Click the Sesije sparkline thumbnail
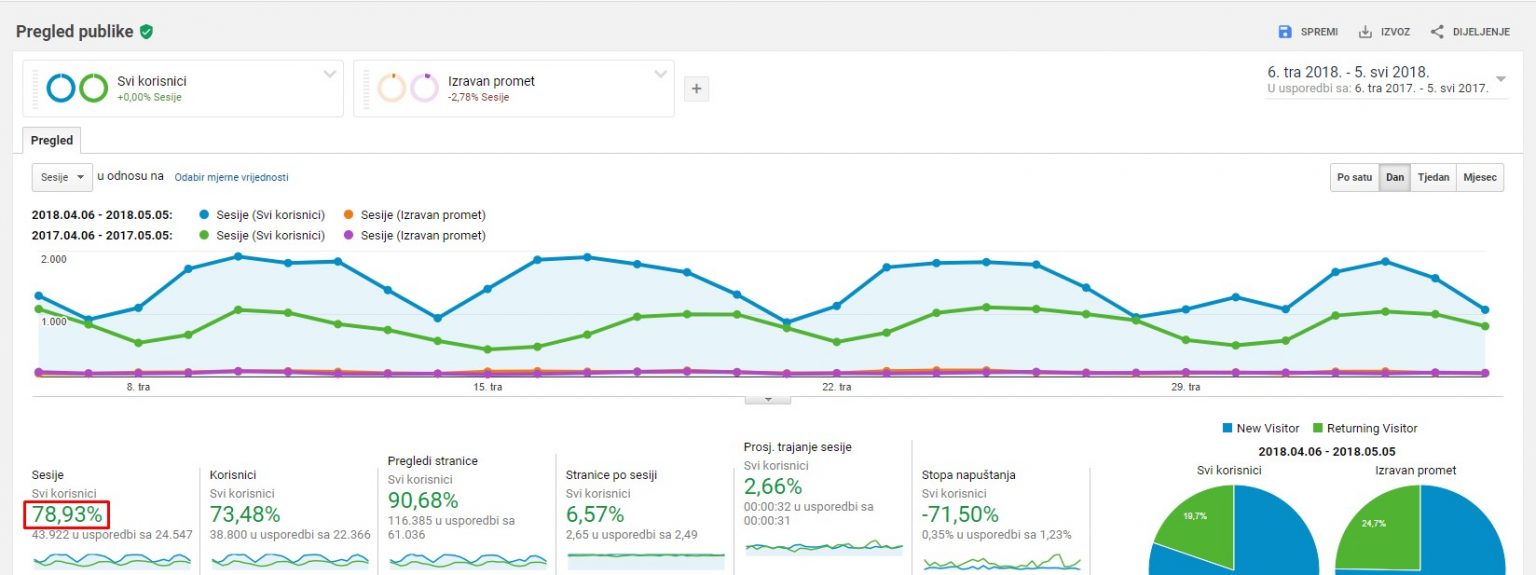Image resolution: width=1536 pixels, height=575 pixels. 112,560
